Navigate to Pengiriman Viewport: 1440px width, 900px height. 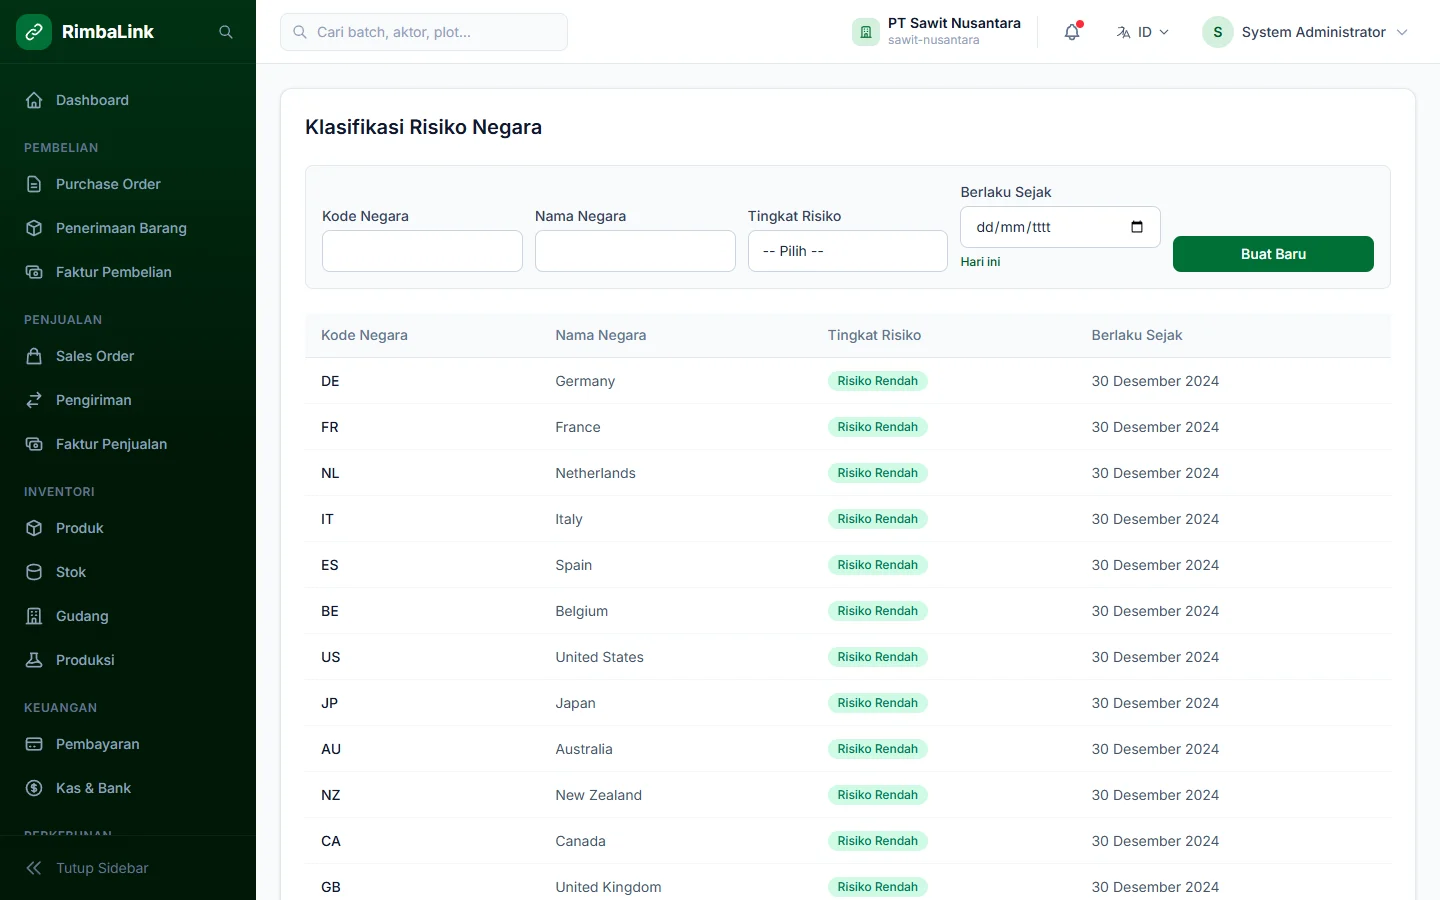tap(128, 400)
